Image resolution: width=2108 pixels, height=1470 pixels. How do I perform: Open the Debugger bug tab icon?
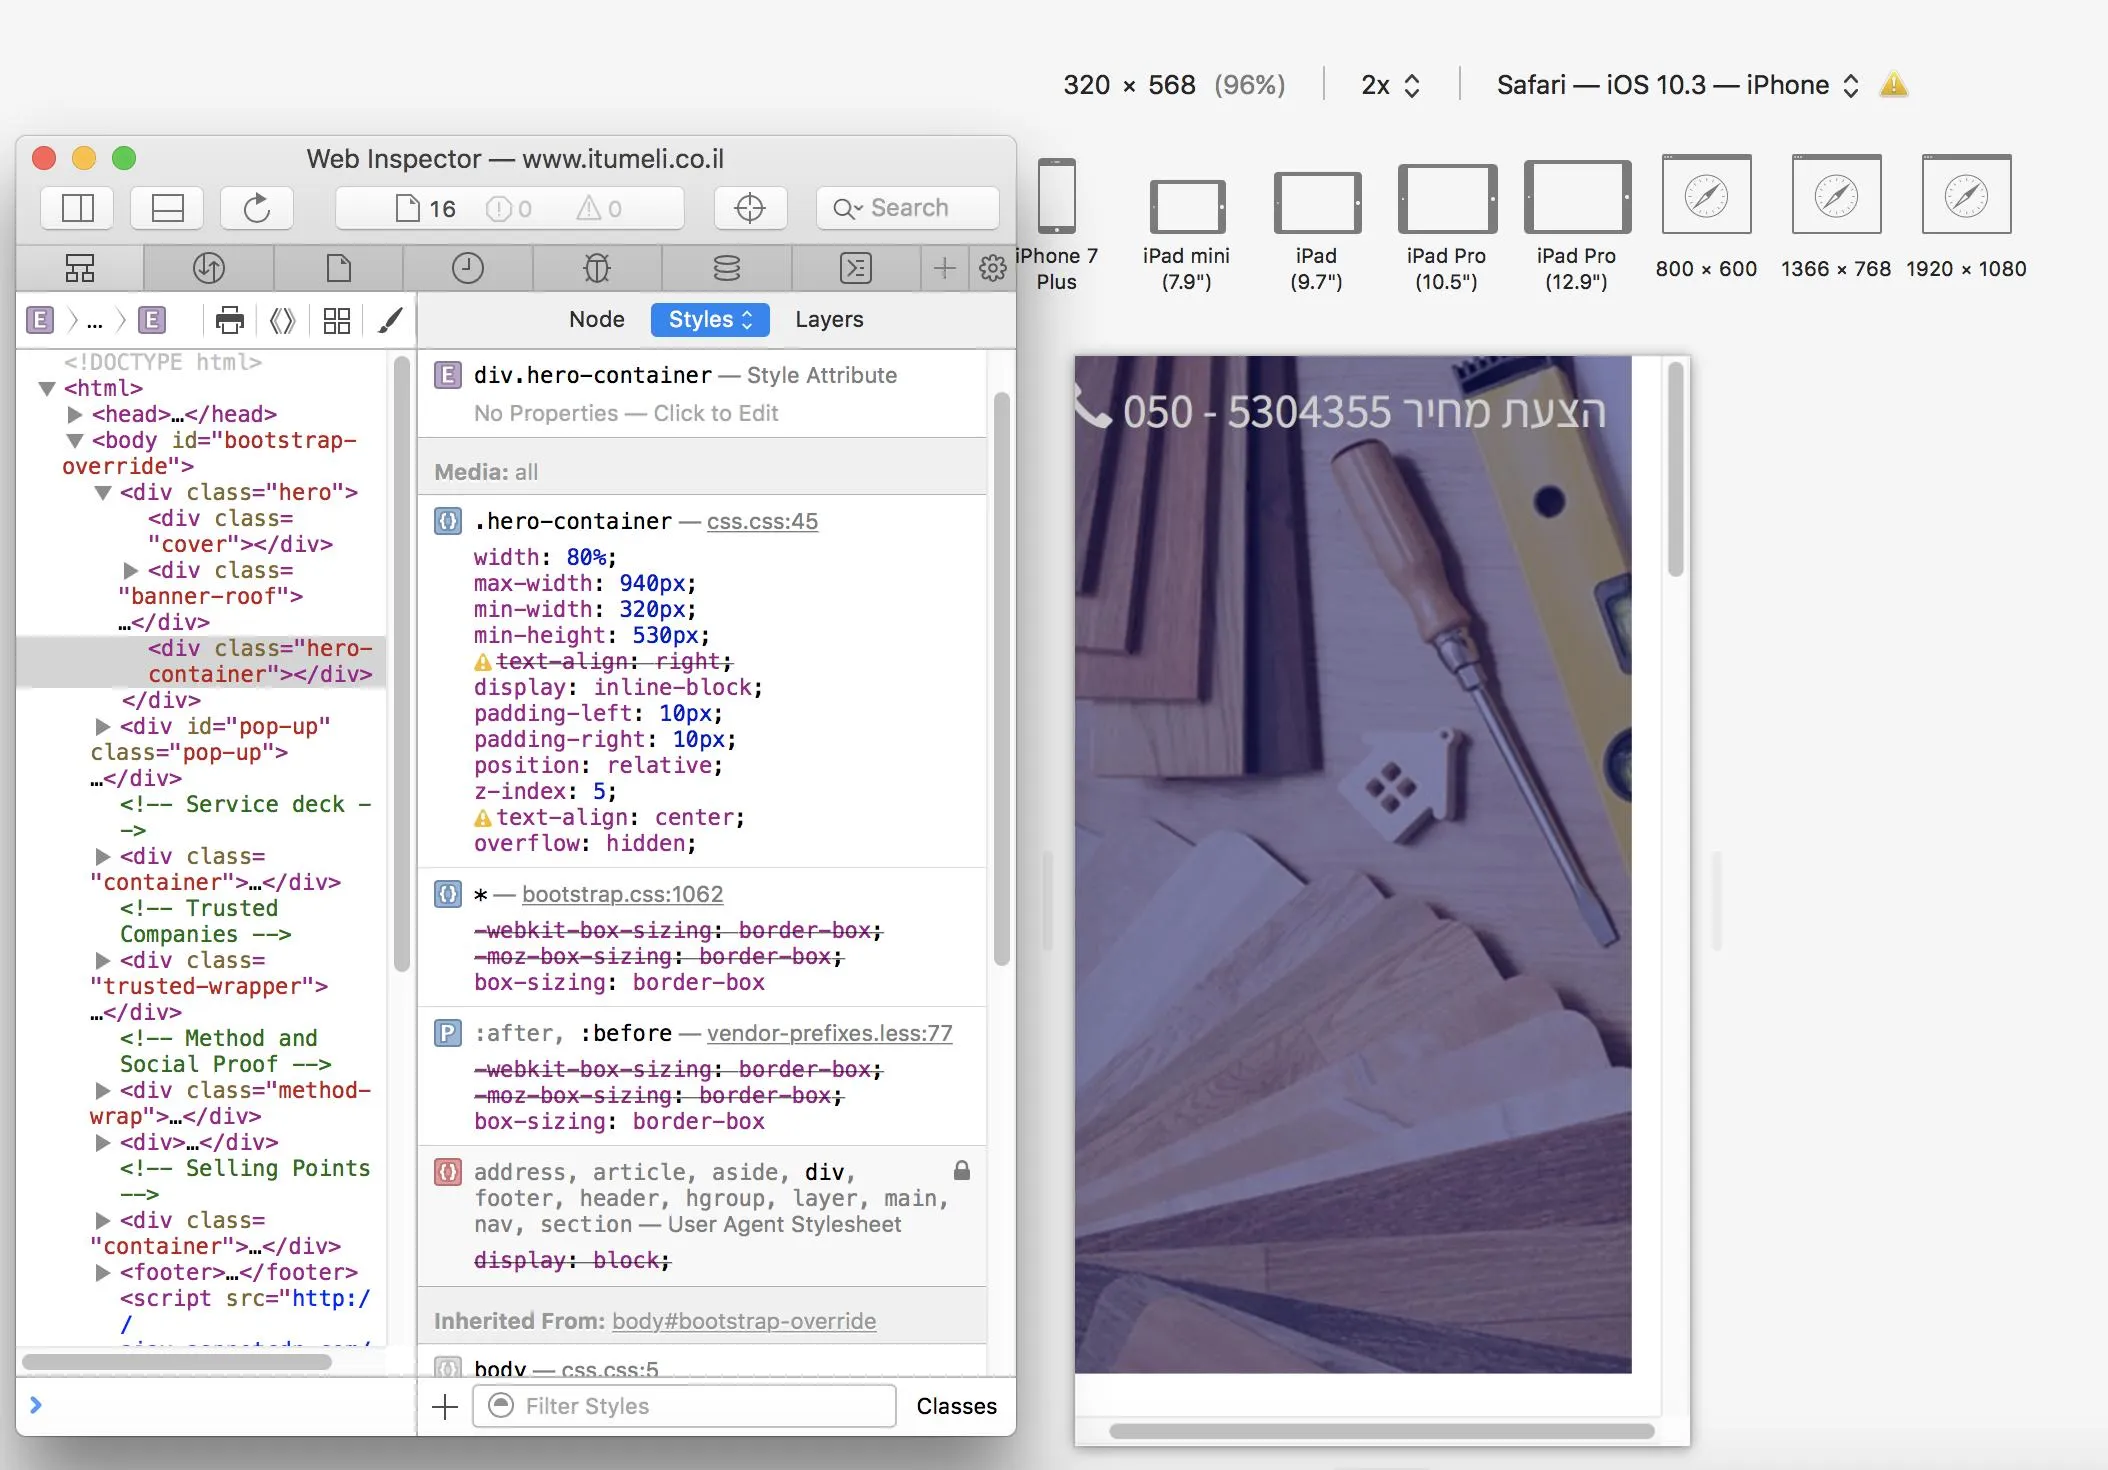[x=597, y=268]
